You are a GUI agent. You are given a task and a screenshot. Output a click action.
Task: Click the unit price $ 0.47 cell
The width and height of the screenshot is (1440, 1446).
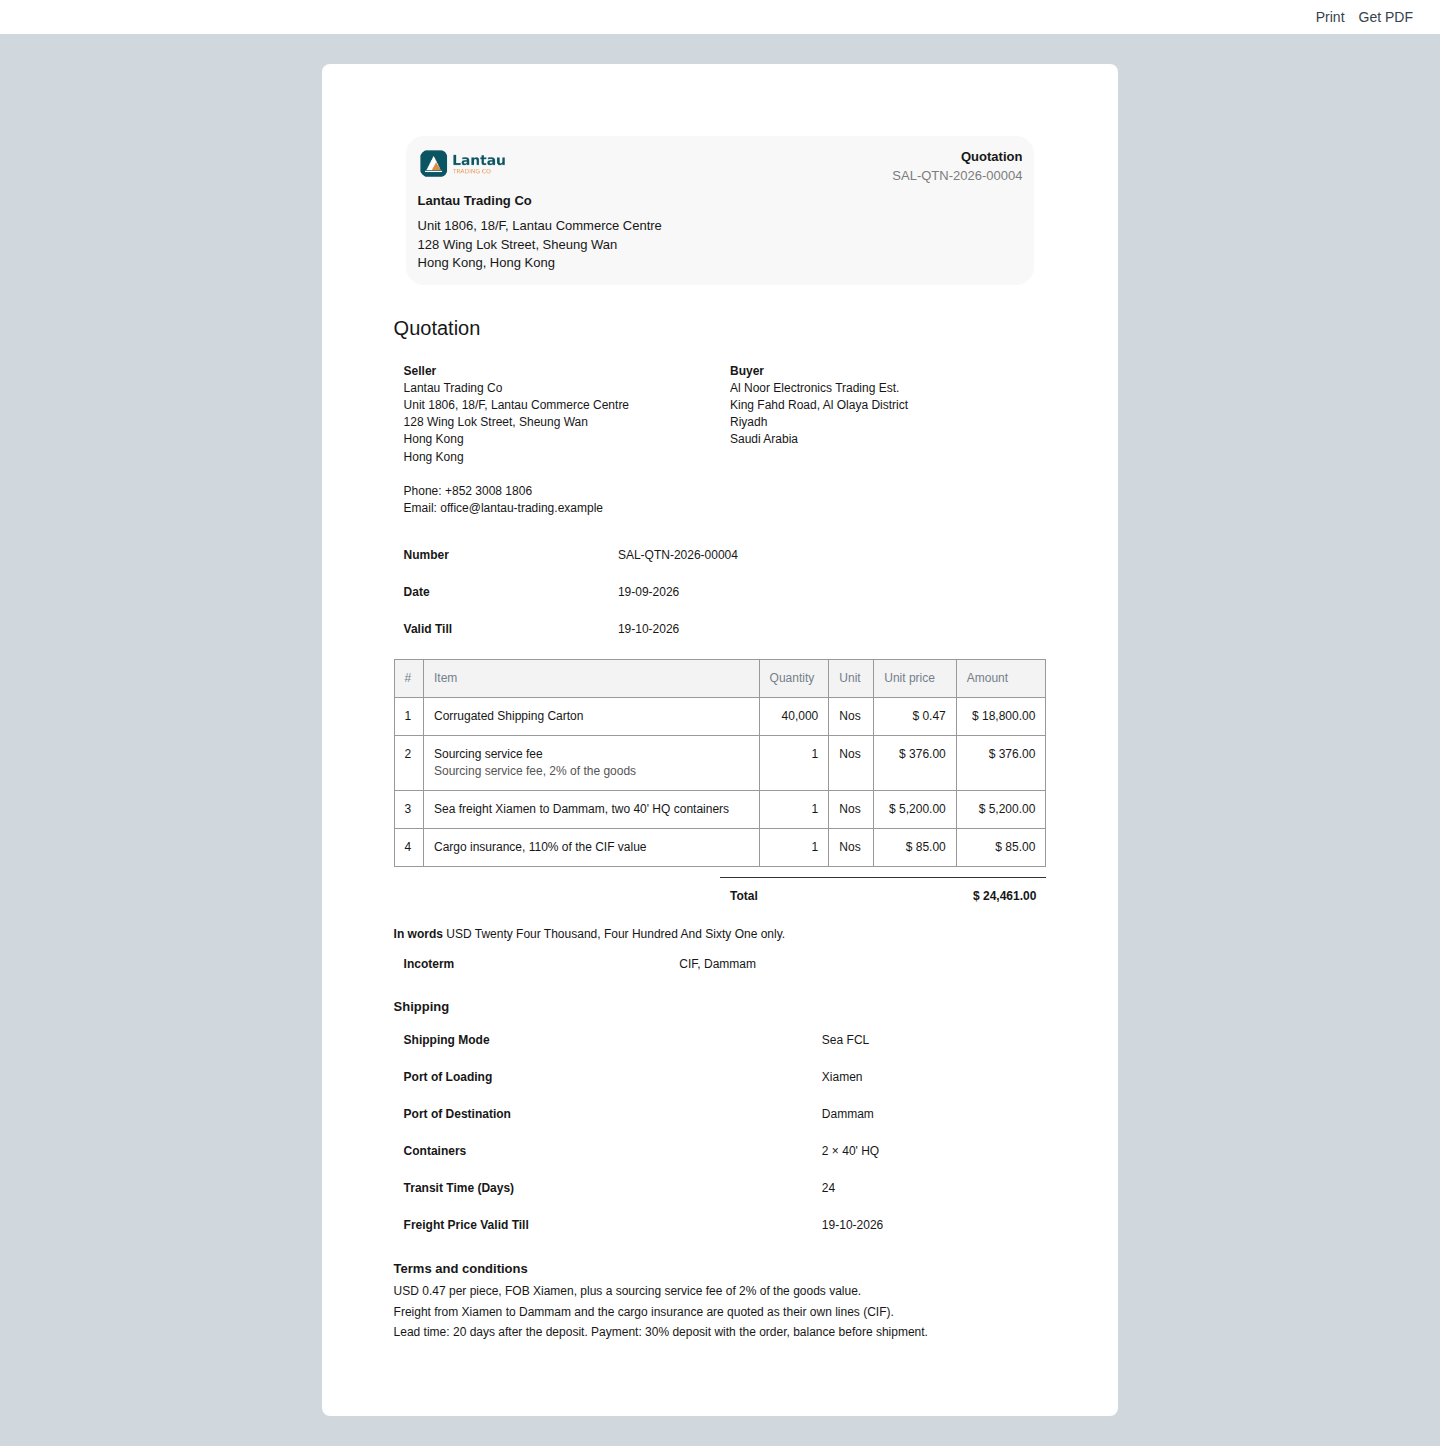point(915,716)
